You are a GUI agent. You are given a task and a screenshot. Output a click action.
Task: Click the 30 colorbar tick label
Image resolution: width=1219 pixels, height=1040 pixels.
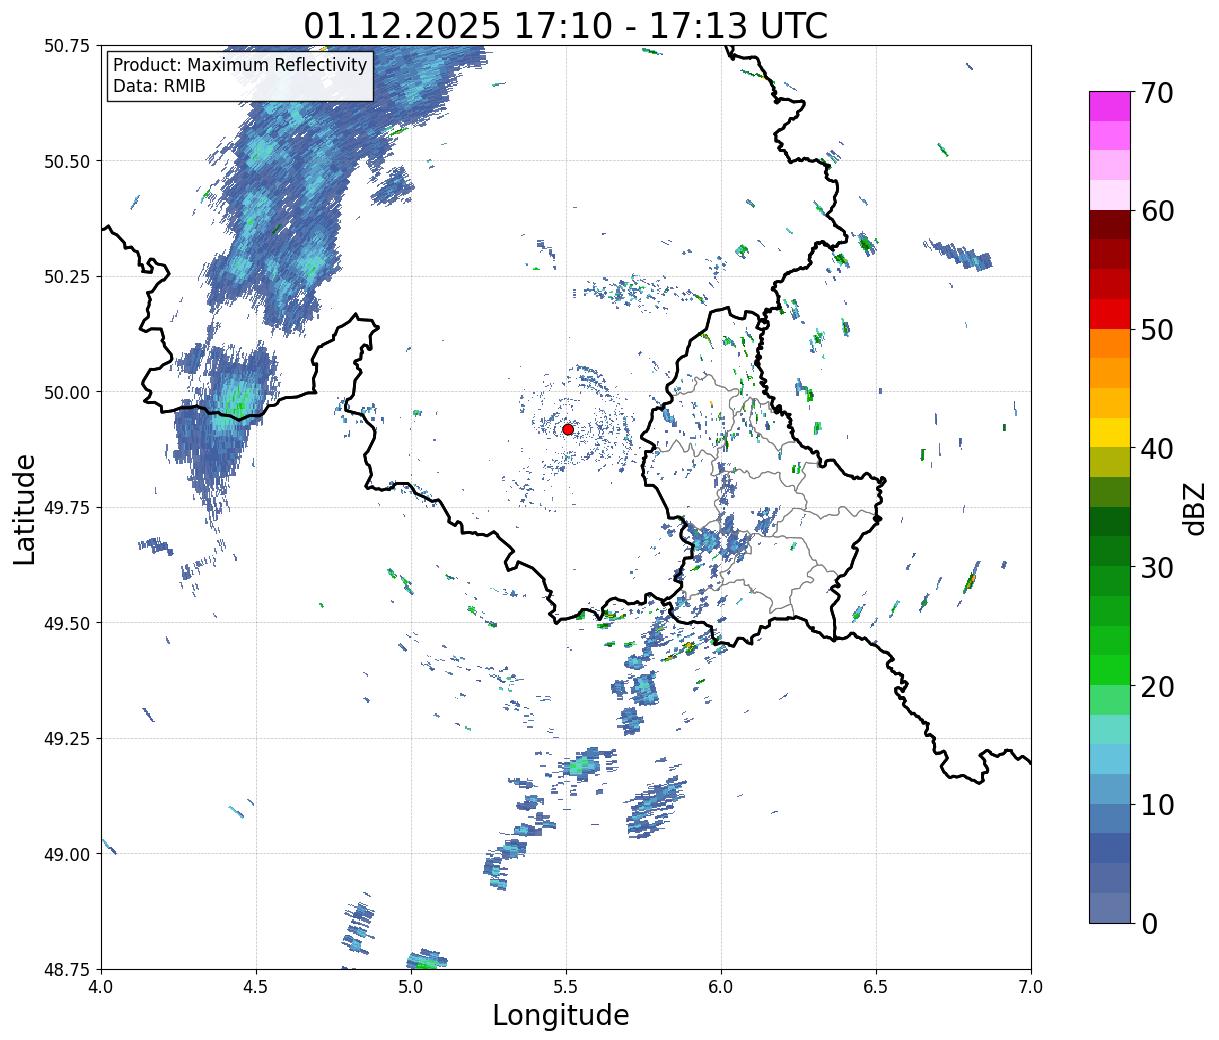pos(1158,567)
